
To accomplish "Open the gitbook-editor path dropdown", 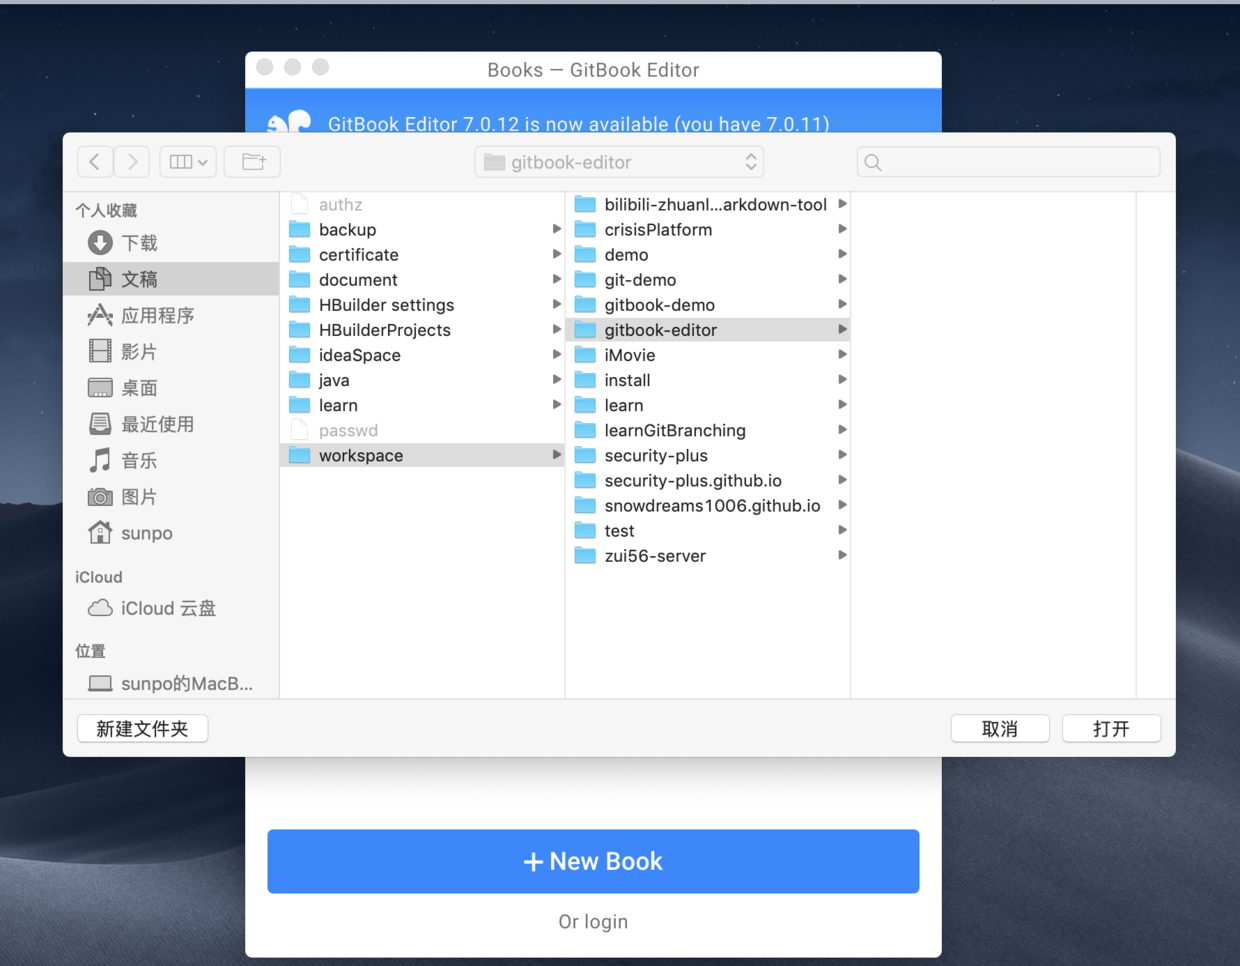I will [x=618, y=161].
